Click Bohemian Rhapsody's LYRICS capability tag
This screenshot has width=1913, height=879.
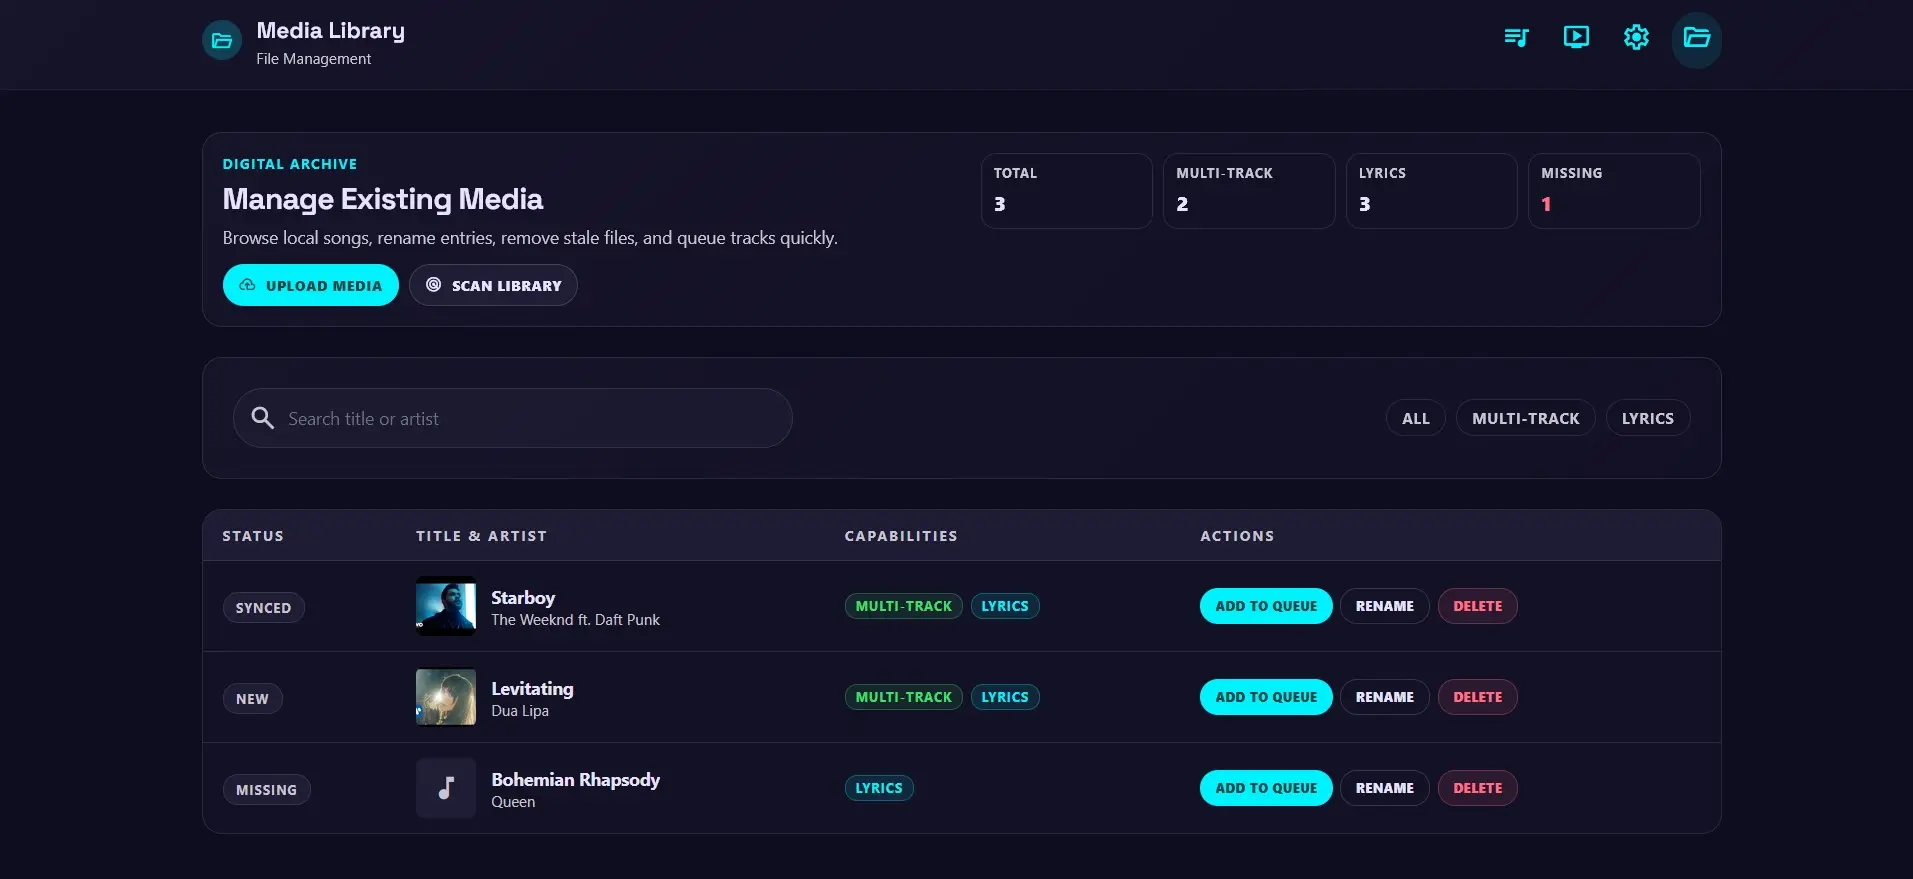[879, 788]
